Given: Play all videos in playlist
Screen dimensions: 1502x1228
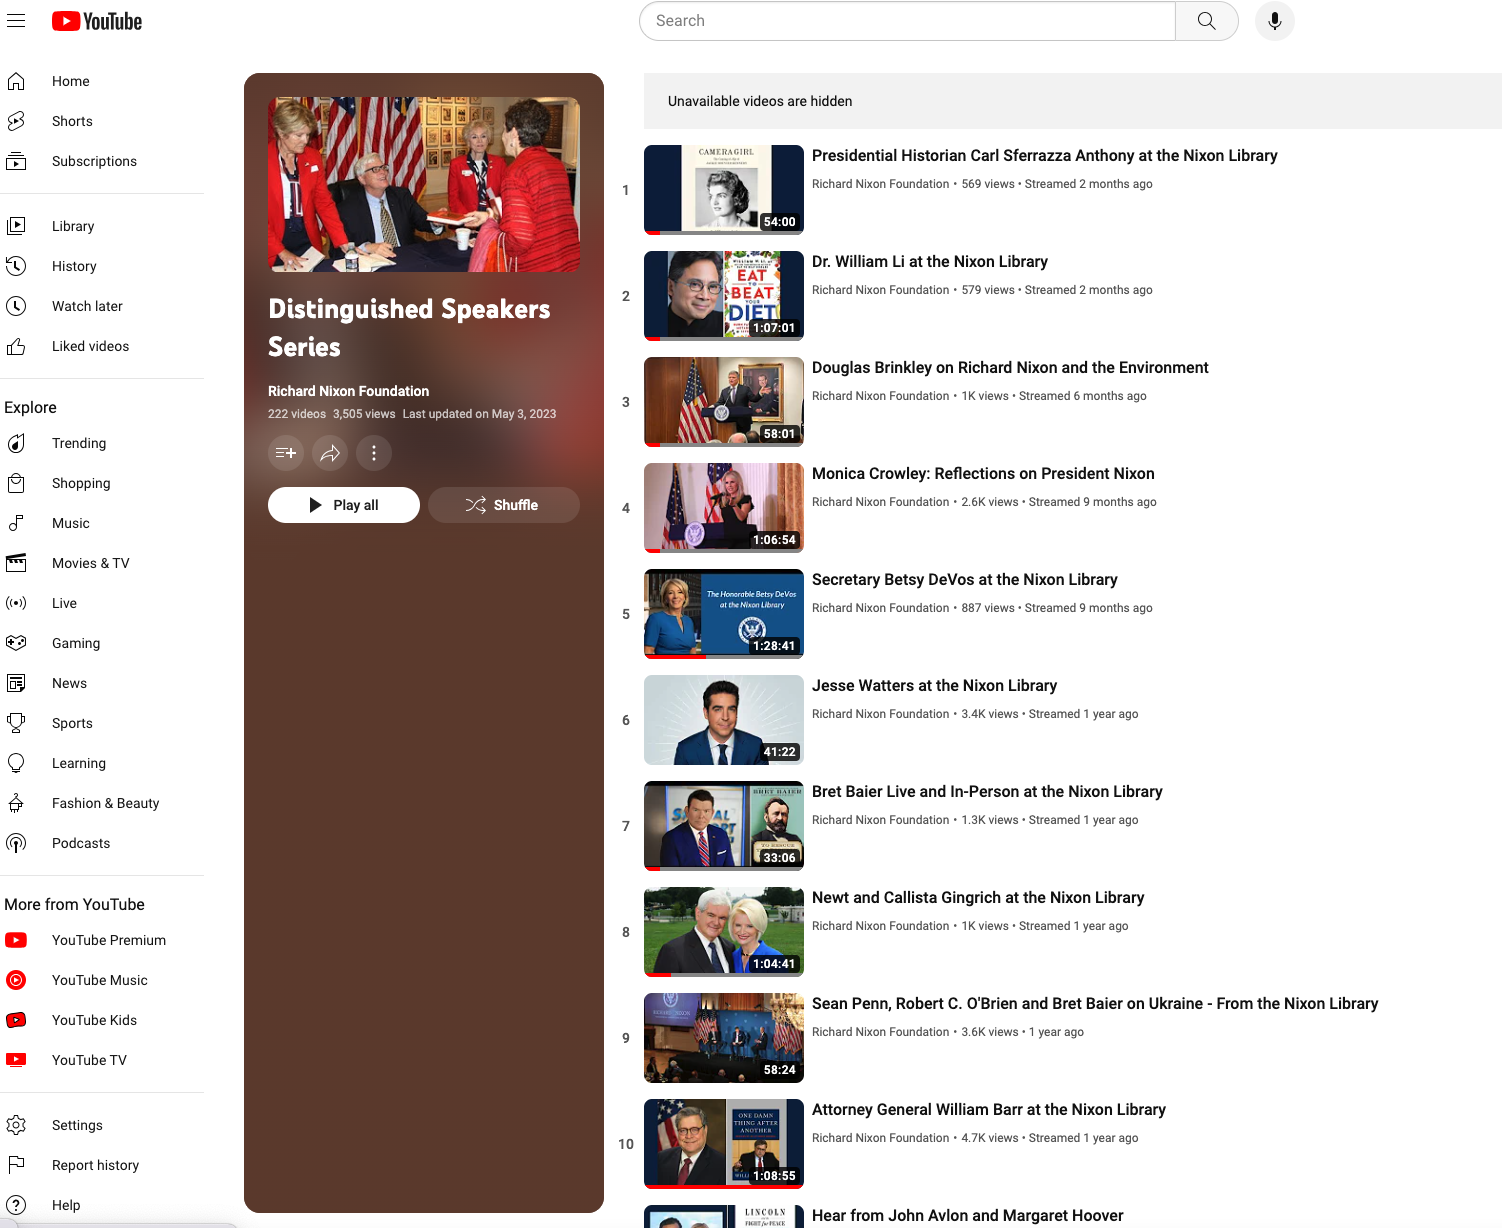Looking at the screenshot, I should click(x=344, y=505).
